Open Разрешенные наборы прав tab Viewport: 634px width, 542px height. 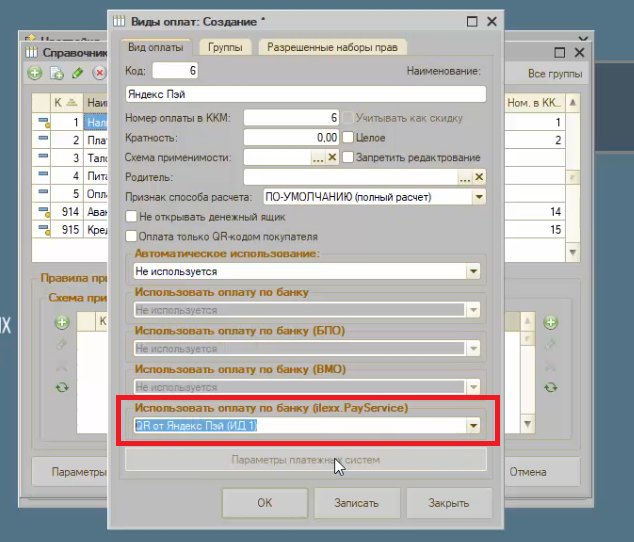click(332, 47)
